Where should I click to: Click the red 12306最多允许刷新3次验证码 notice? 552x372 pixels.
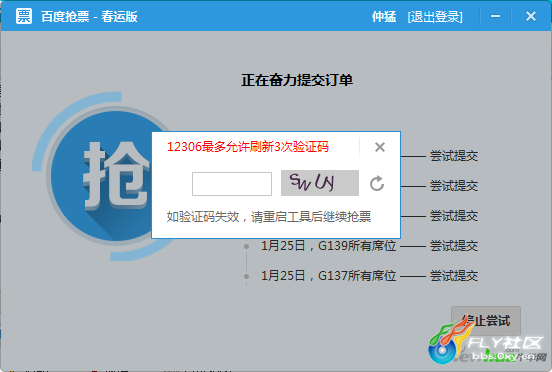pos(248,147)
